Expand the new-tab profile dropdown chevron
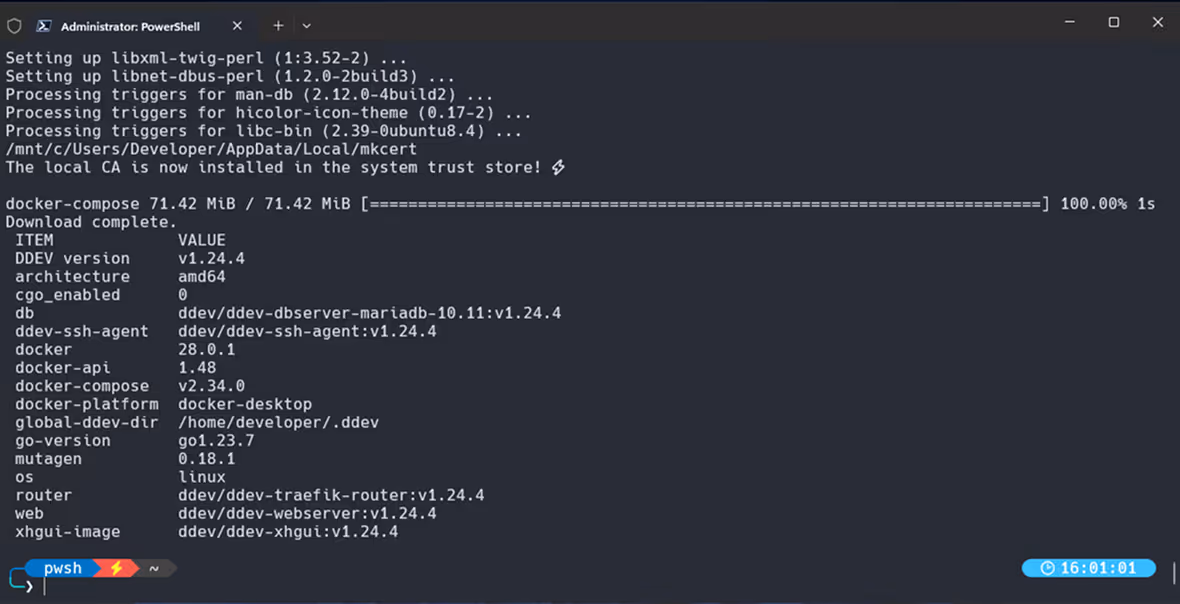The width and height of the screenshot is (1180, 604). [306, 26]
